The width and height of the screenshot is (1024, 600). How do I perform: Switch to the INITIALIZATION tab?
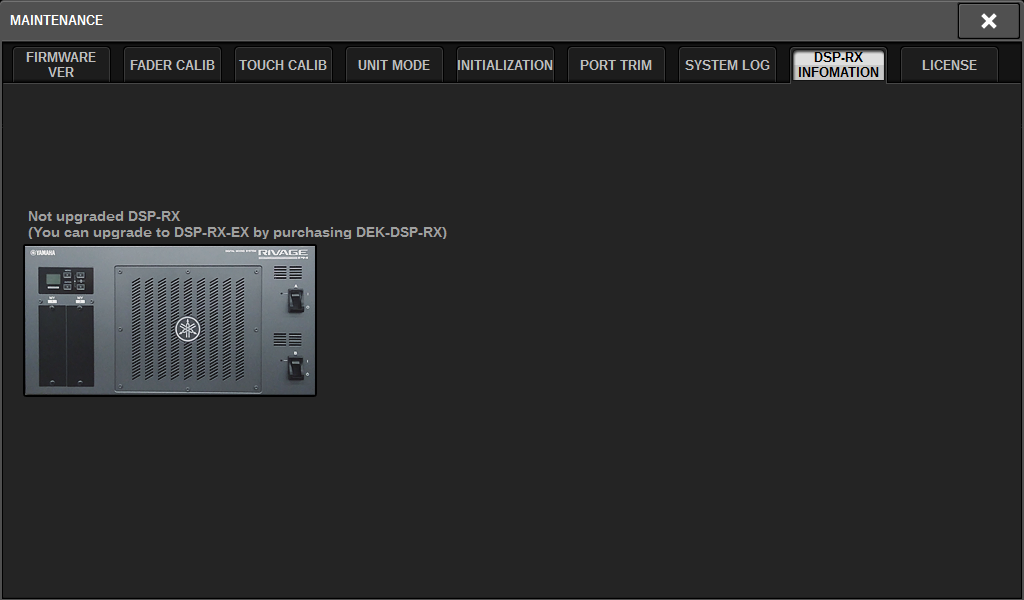click(x=505, y=64)
